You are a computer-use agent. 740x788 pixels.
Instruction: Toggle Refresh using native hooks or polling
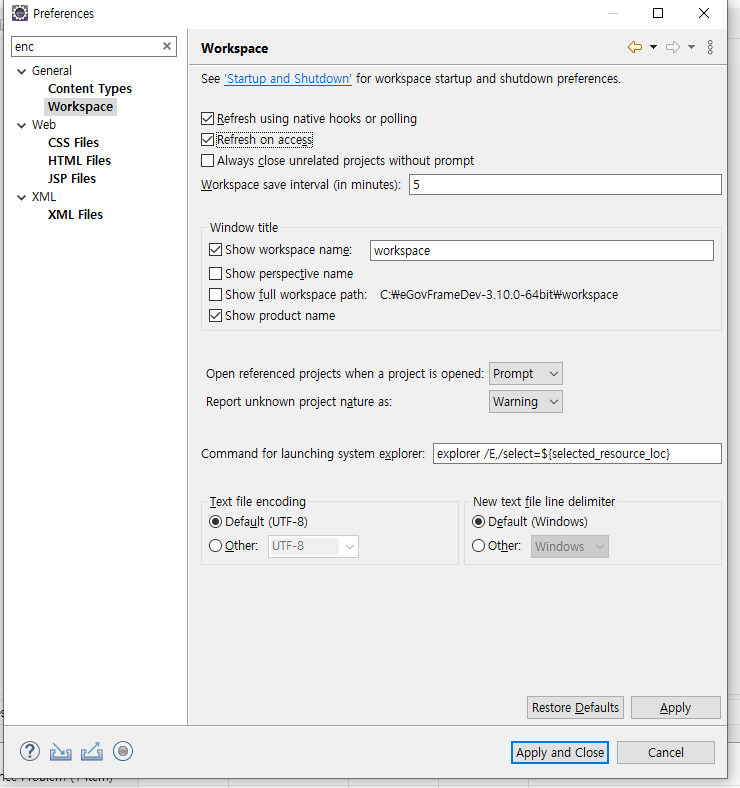(x=207, y=119)
